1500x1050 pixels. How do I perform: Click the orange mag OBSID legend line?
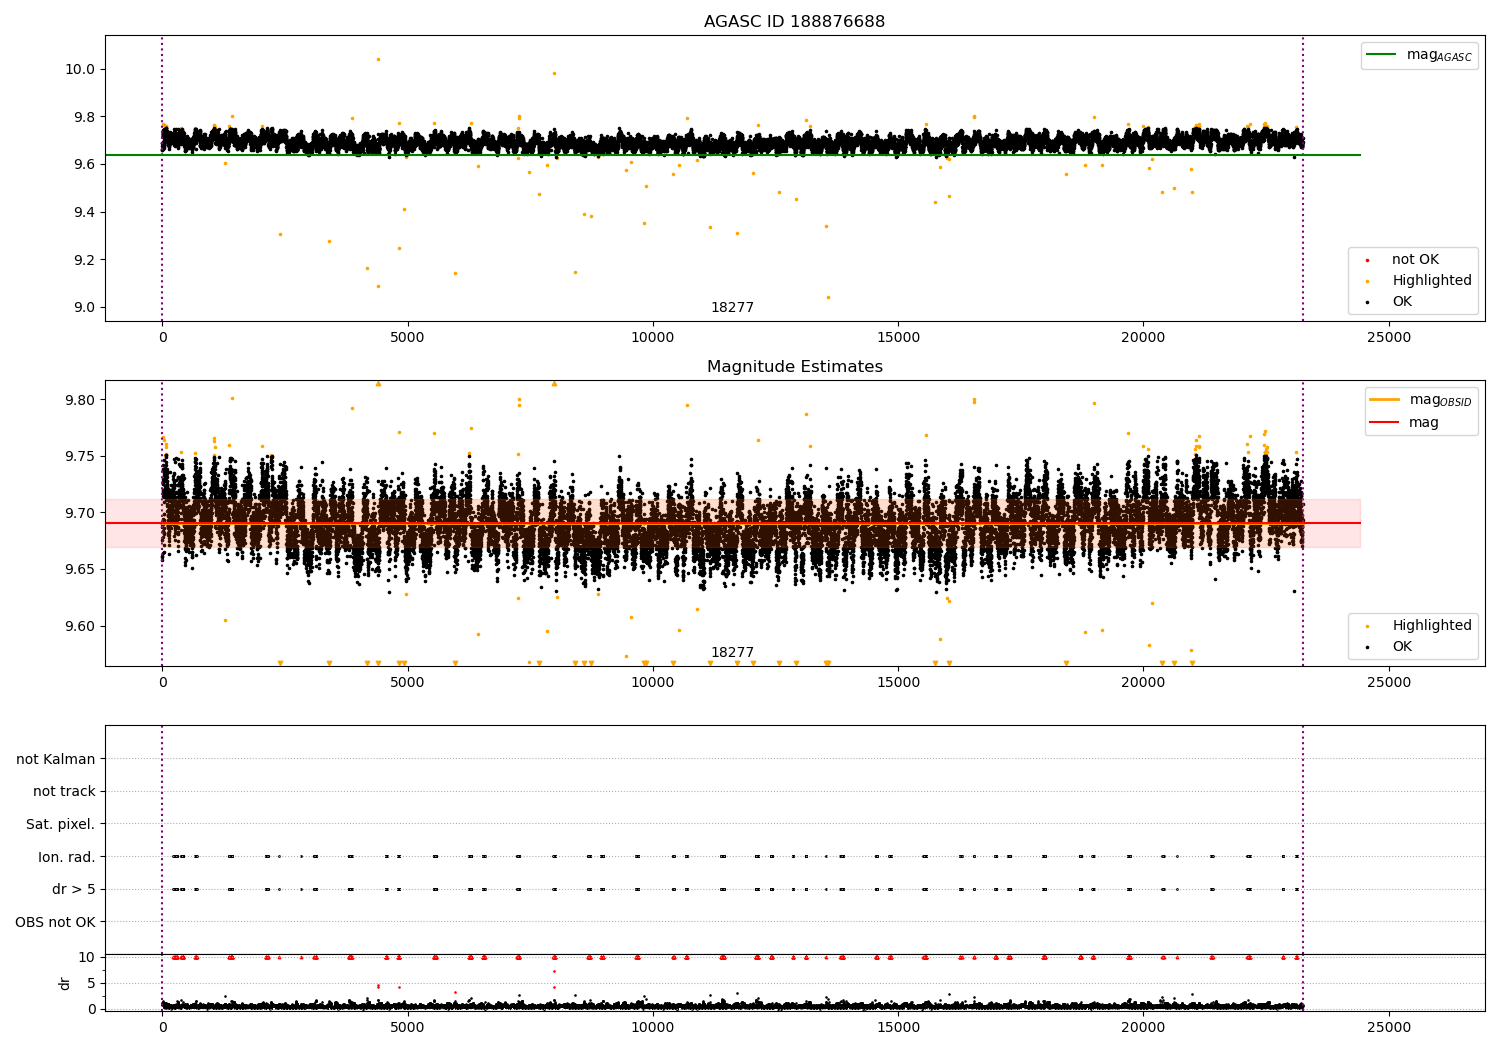[x=1384, y=400]
